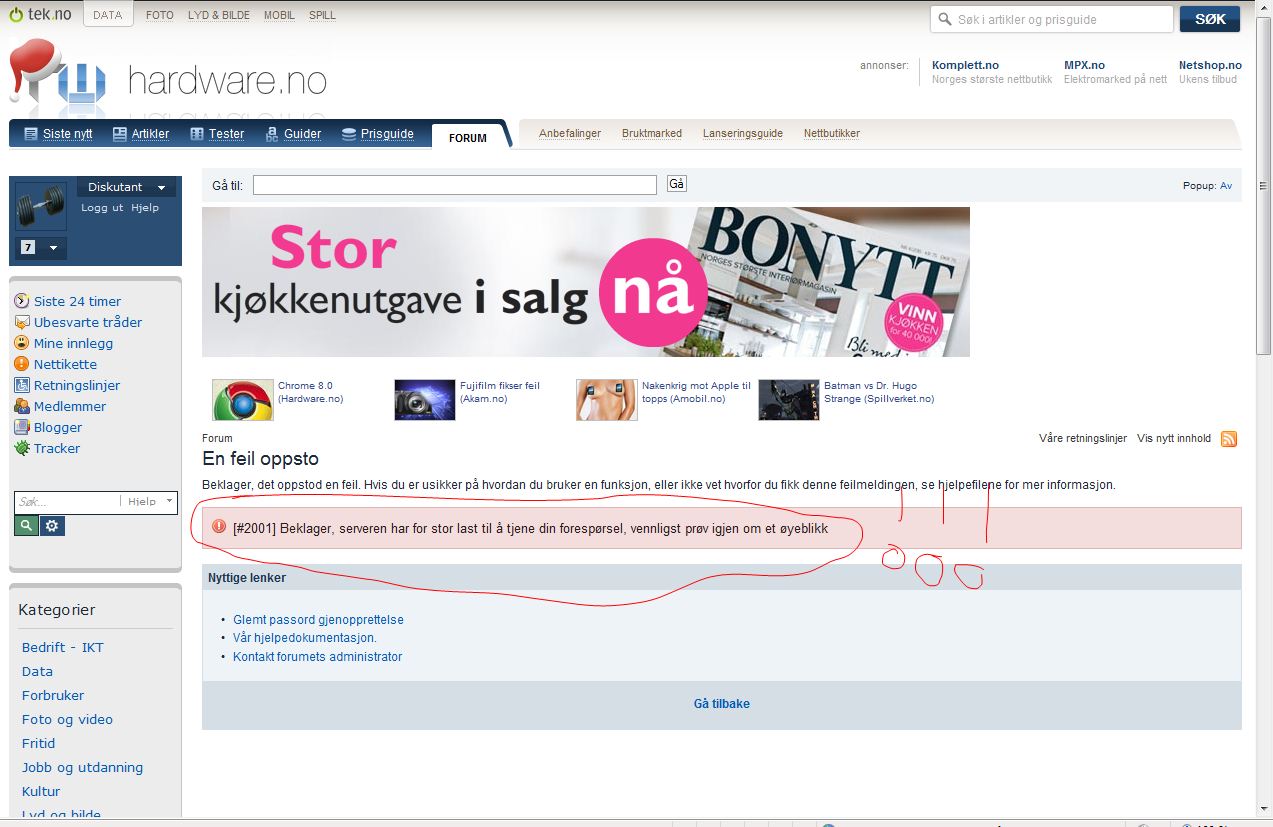Focus the sidebar forum search field
The image size is (1273, 827).
coord(68,501)
